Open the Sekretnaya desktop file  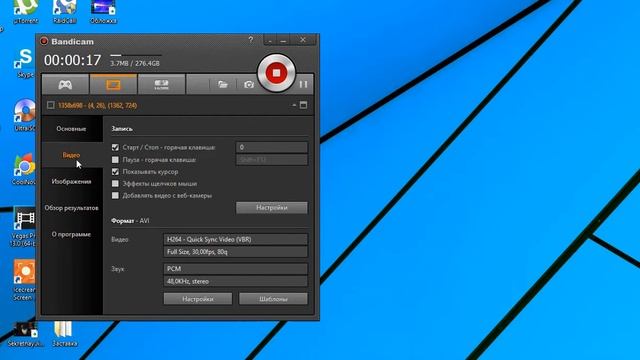pyautogui.click(x=25, y=334)
